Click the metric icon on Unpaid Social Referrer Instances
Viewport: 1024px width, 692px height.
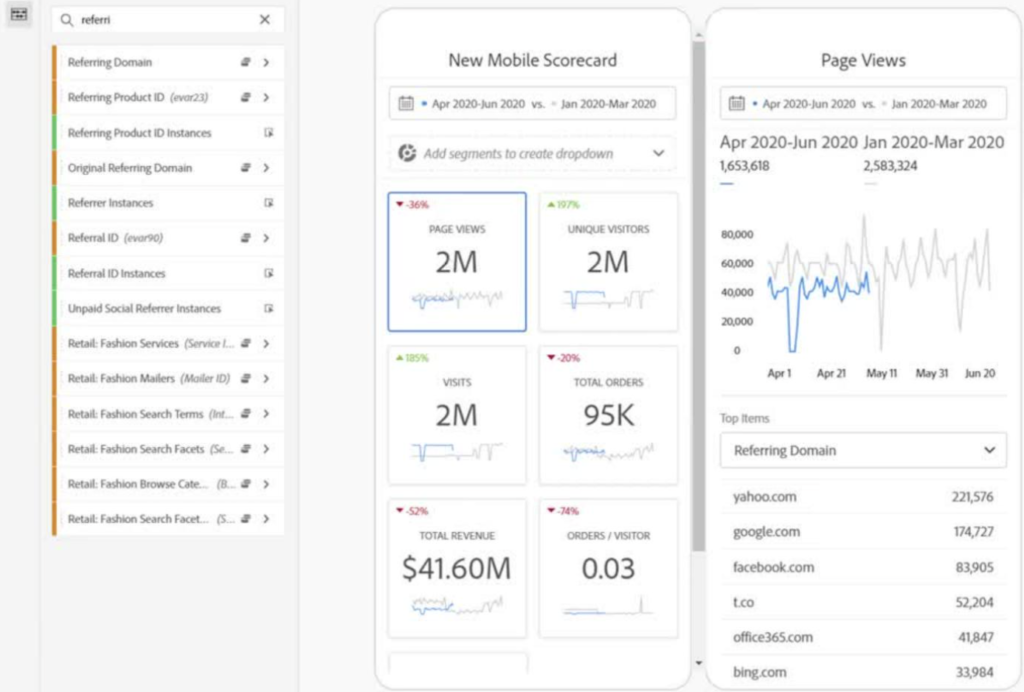click(x=268, y=308)
